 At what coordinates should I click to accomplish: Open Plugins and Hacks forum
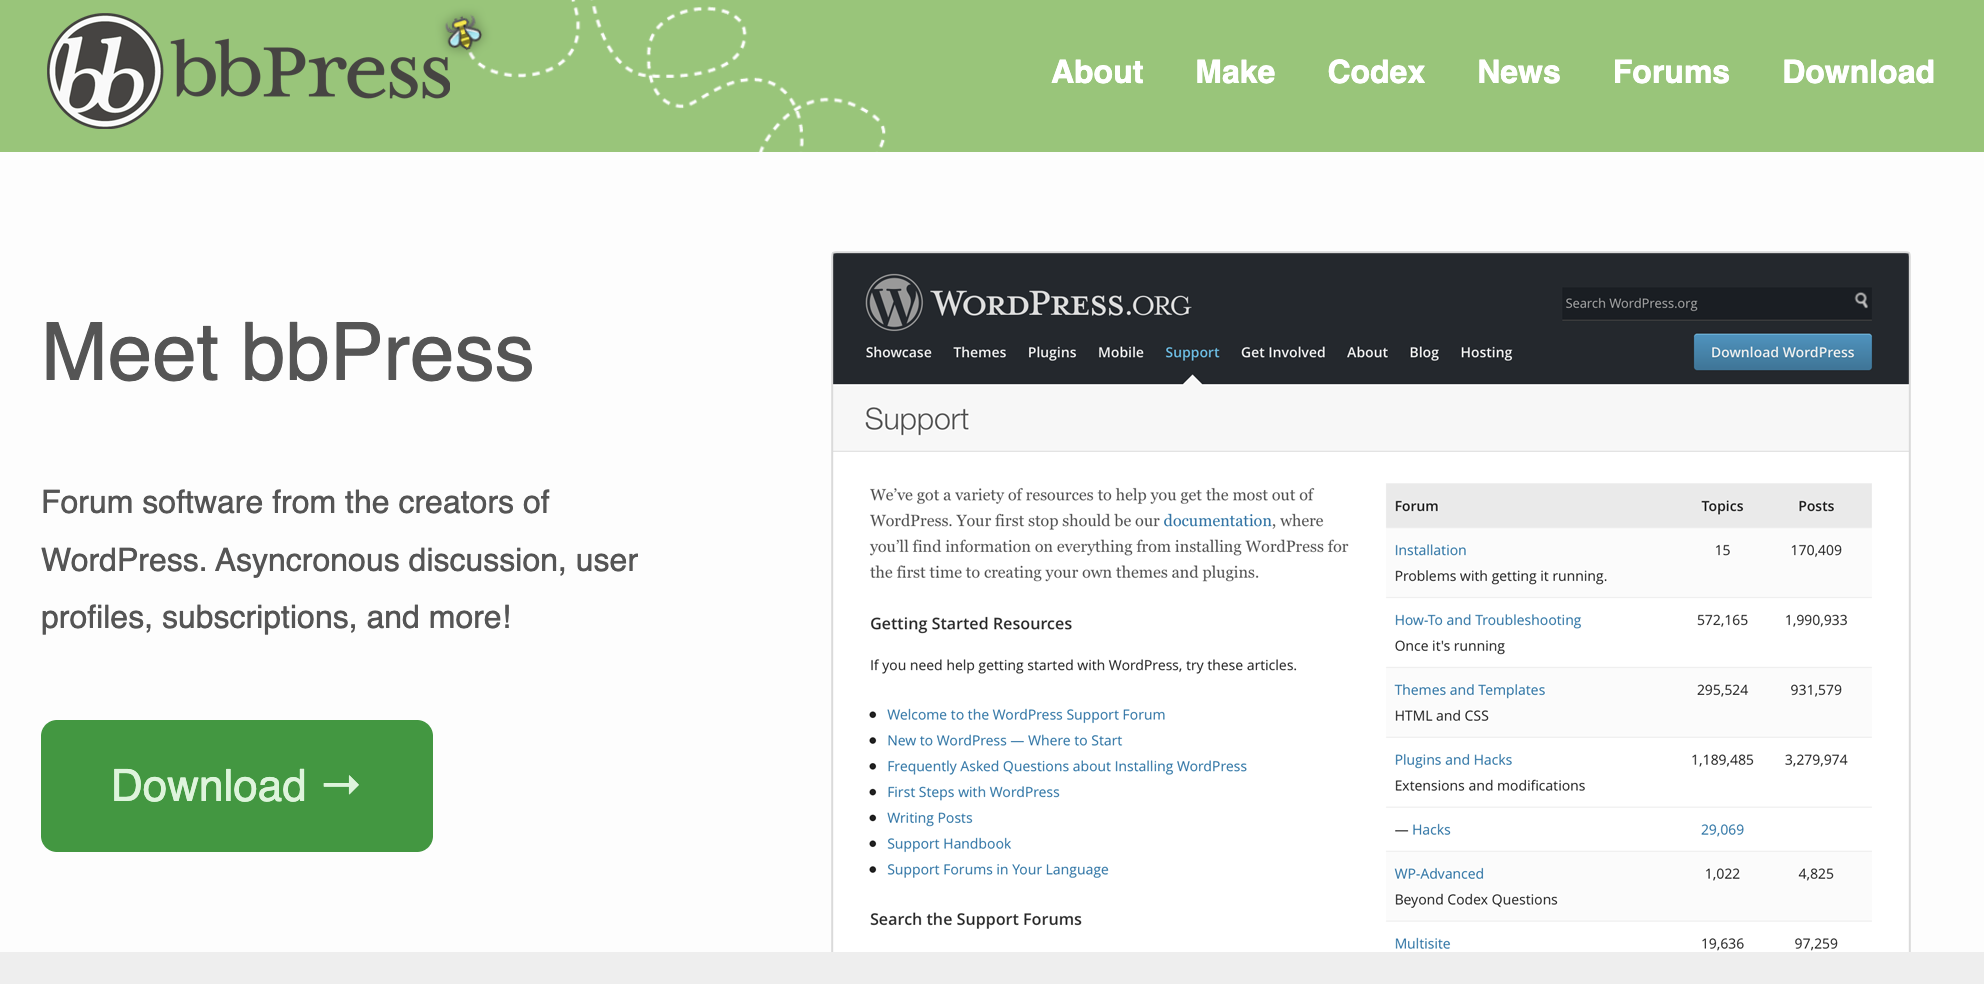[x=1453, y=760]
